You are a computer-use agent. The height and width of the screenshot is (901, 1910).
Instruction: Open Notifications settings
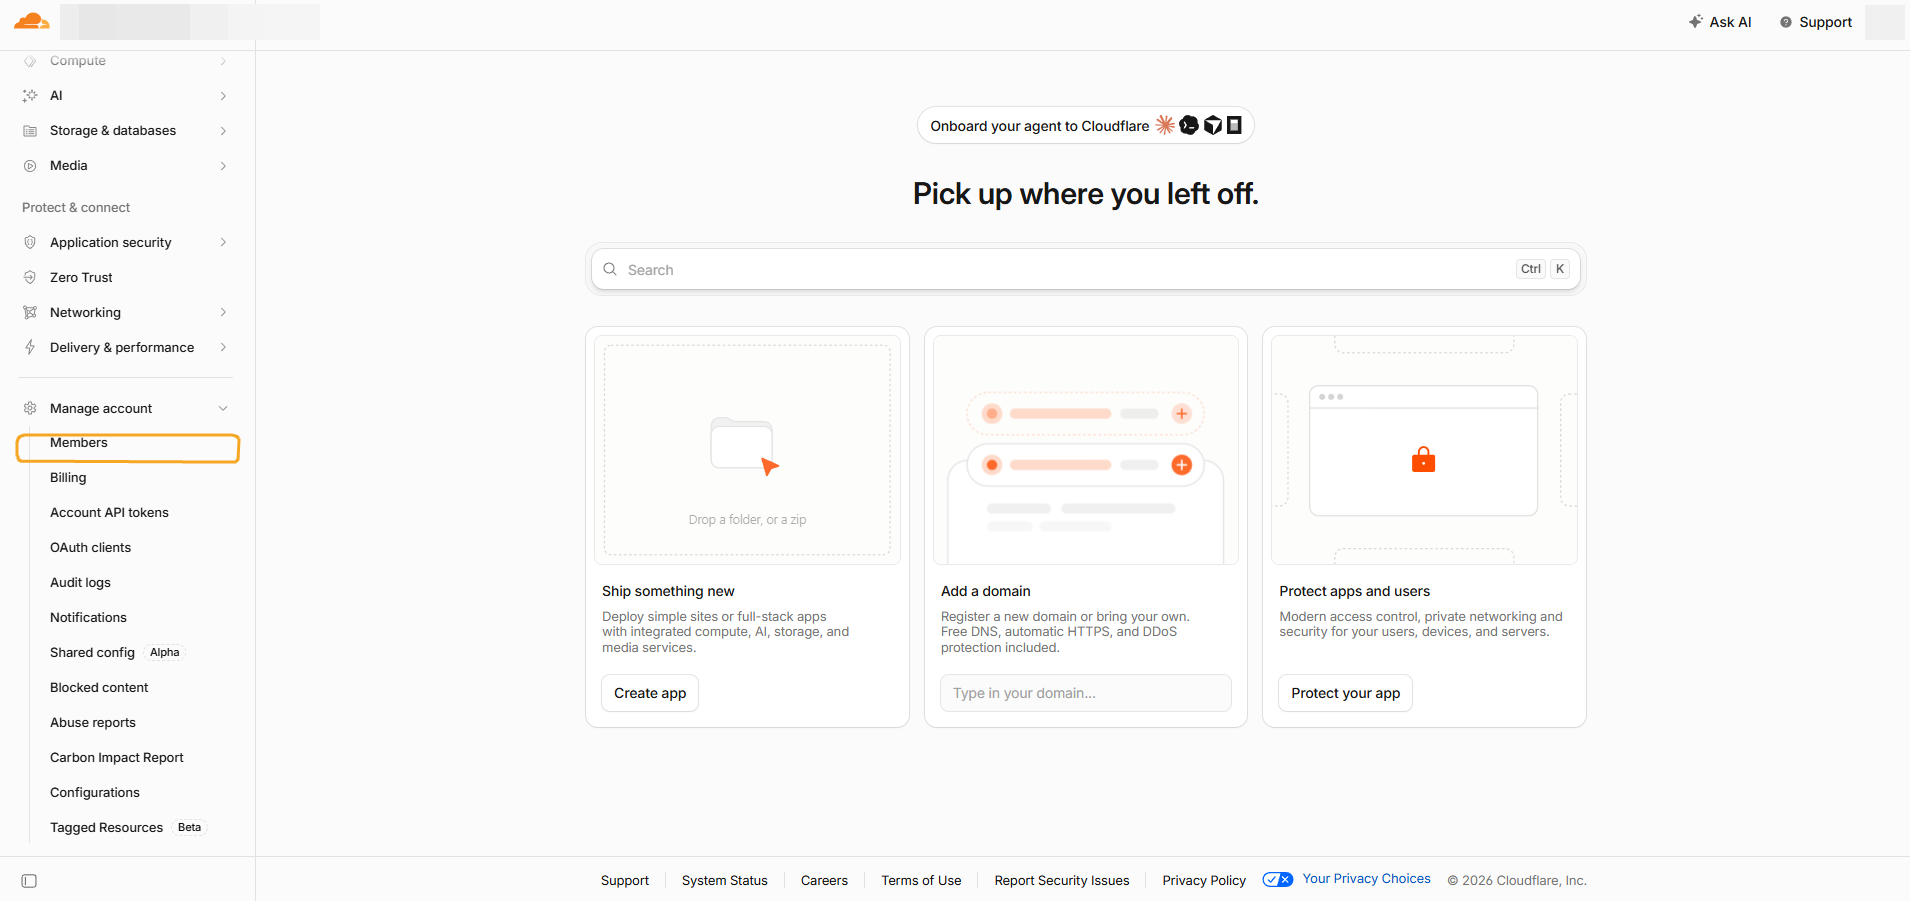pos(88,618)
